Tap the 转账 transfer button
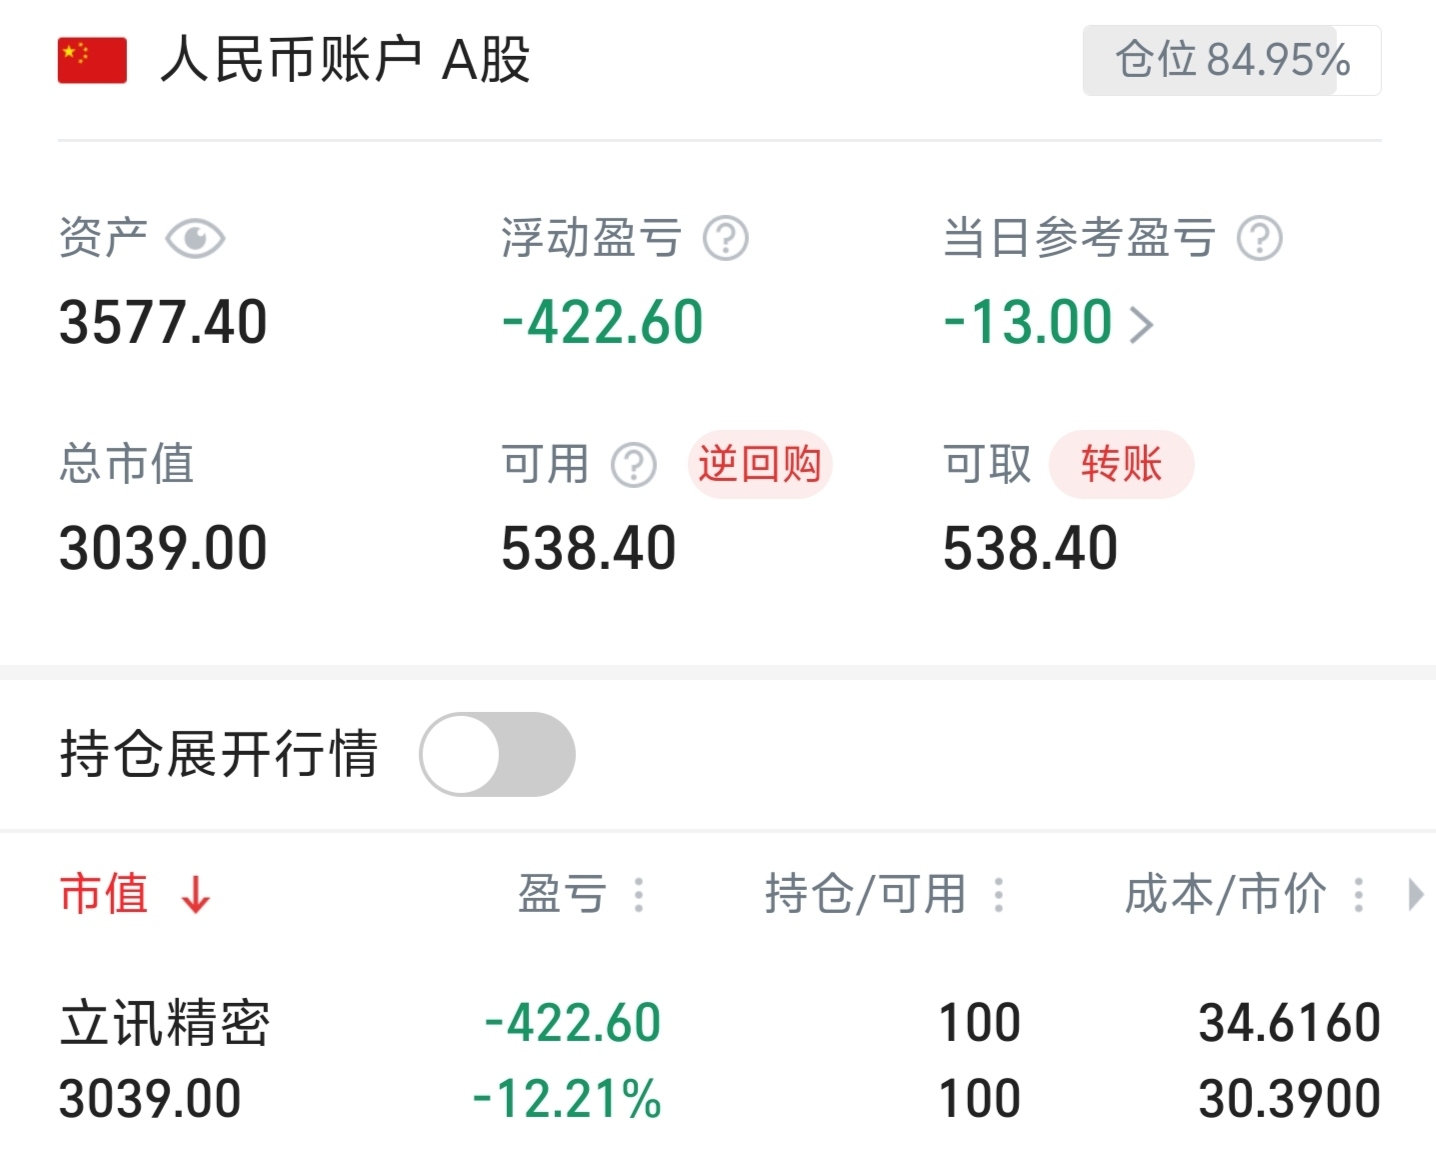 click(1120, 465)
